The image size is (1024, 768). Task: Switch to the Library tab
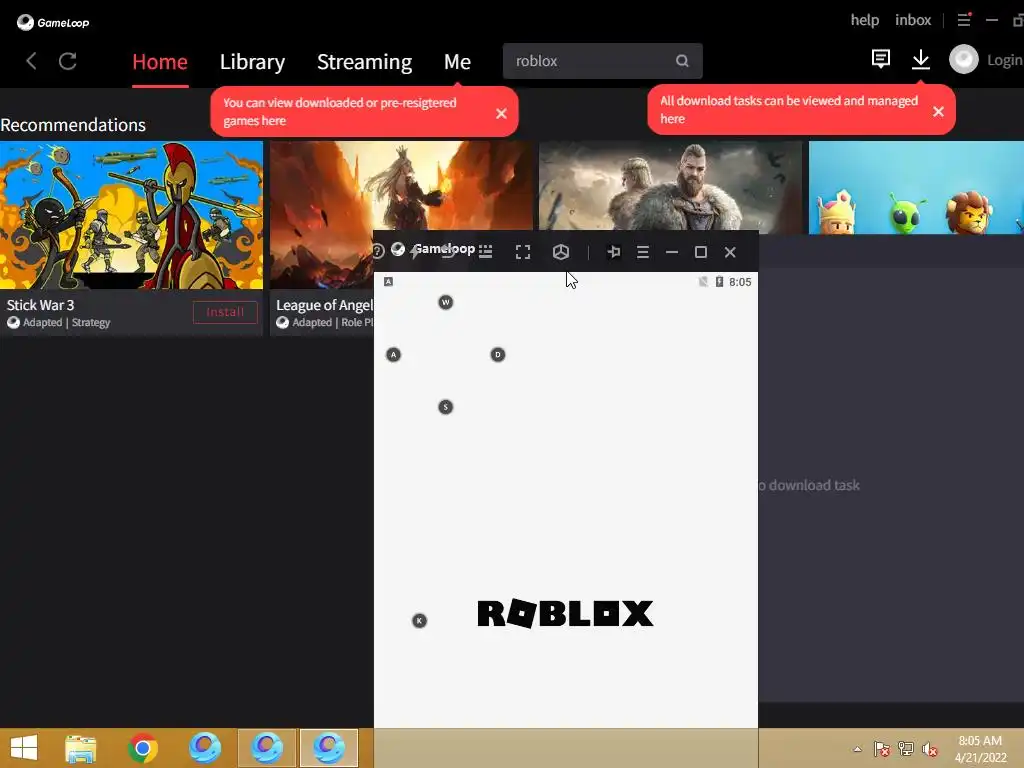pyautogui.click(x=252, y=61)
